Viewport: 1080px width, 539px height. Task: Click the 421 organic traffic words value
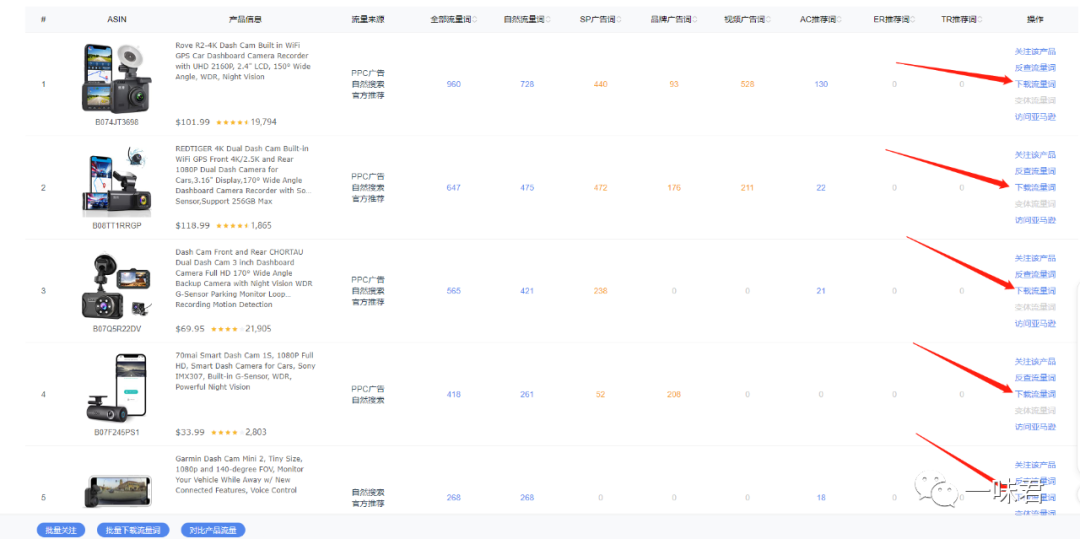[x=527, y=290]
